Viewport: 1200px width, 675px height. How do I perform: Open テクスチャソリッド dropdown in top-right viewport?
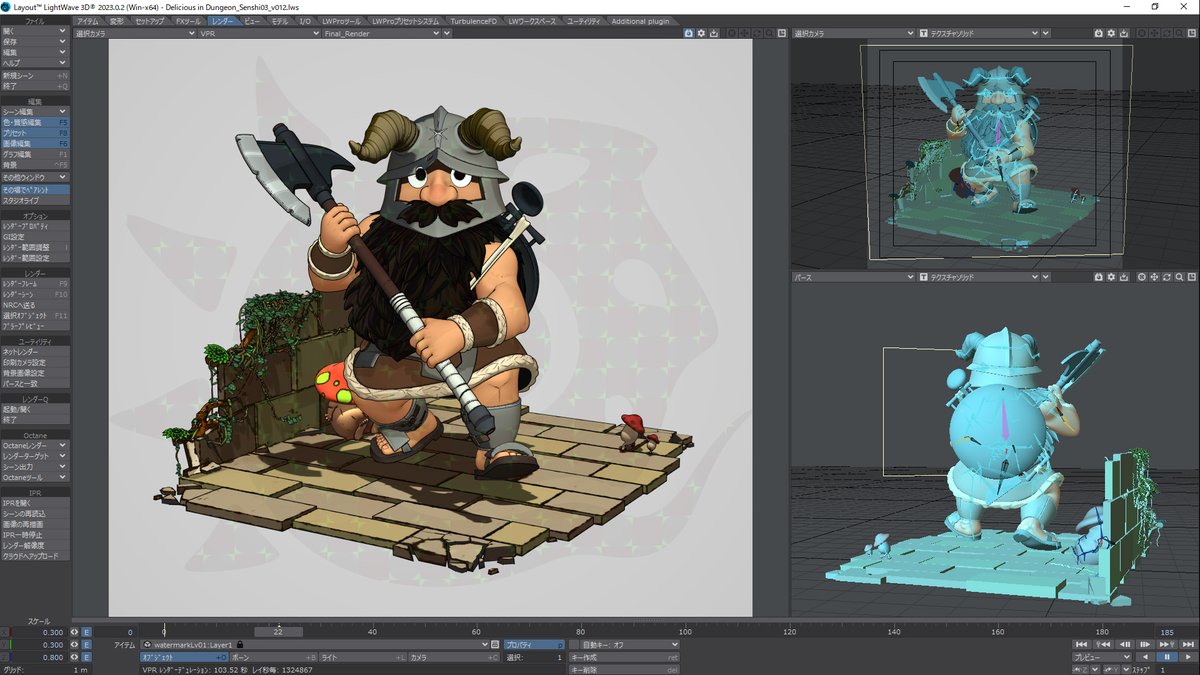tap(982, 33)
